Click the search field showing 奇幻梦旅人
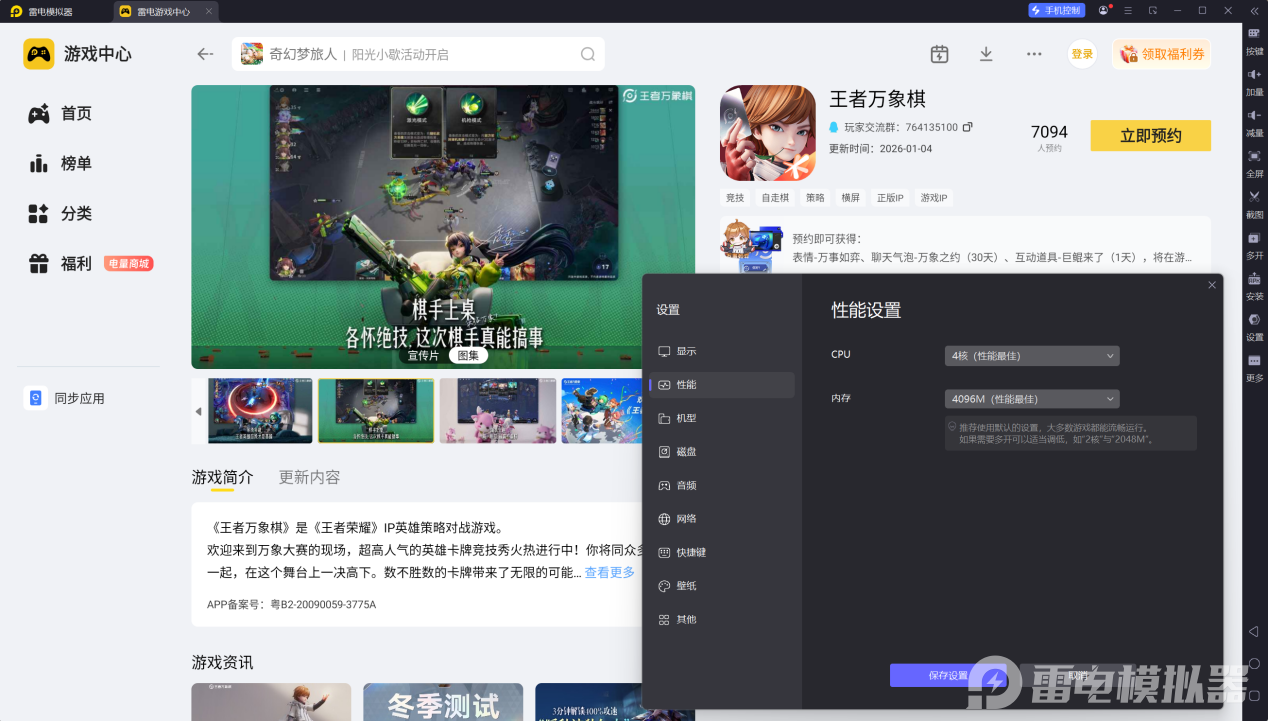This screenshot has height=721, width=1268. click(418, 54)
